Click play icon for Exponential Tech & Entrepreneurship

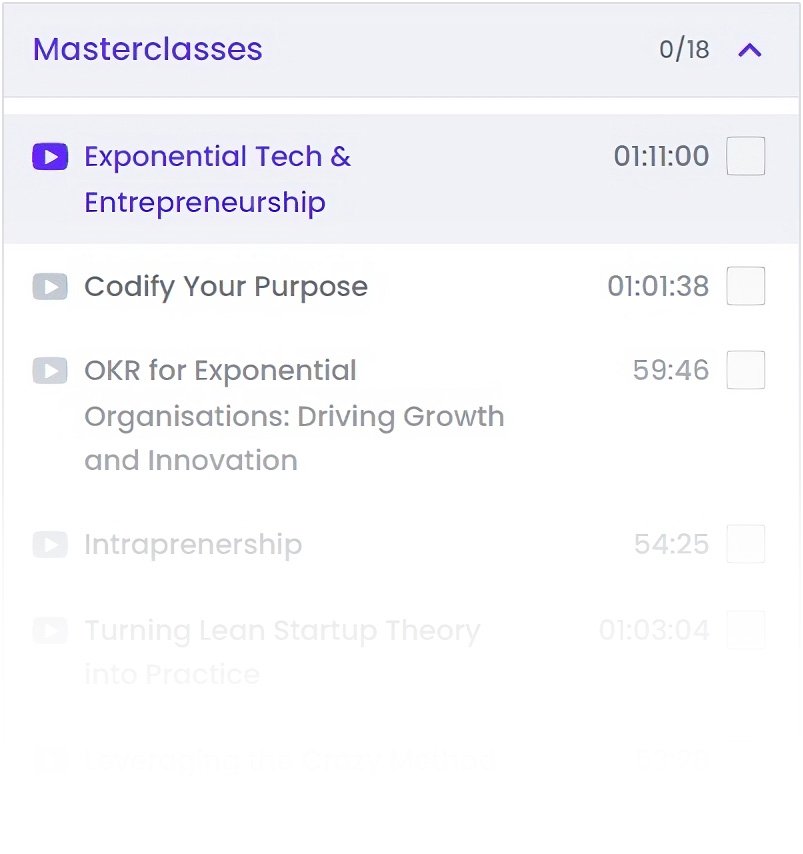pyautogui.click(x=50, y=157)
